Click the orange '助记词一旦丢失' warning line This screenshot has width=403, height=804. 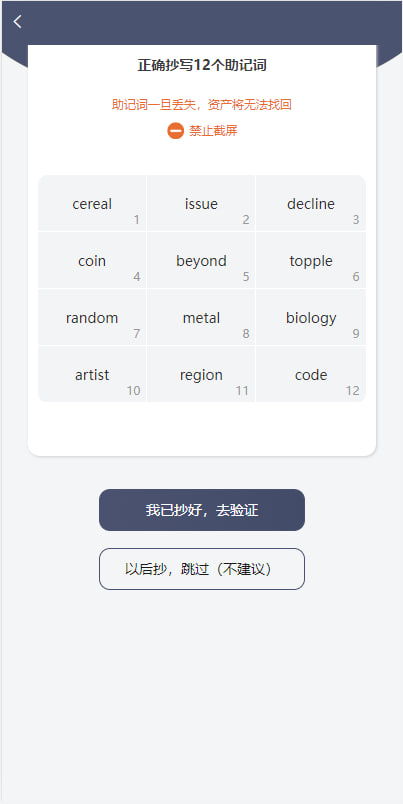(202, 105)
